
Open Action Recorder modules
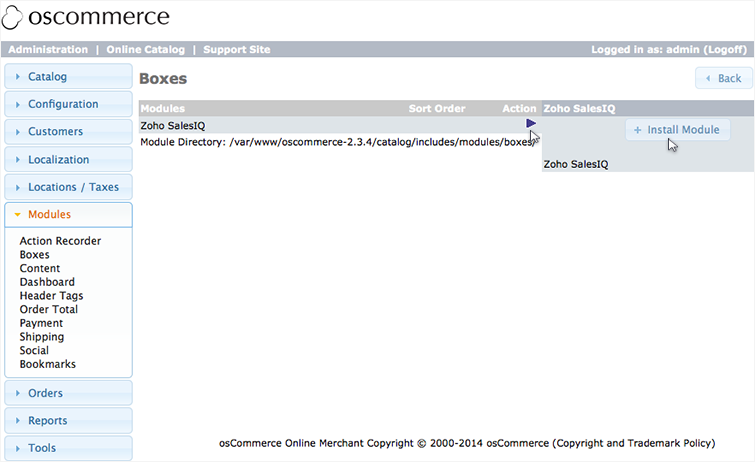60,241
